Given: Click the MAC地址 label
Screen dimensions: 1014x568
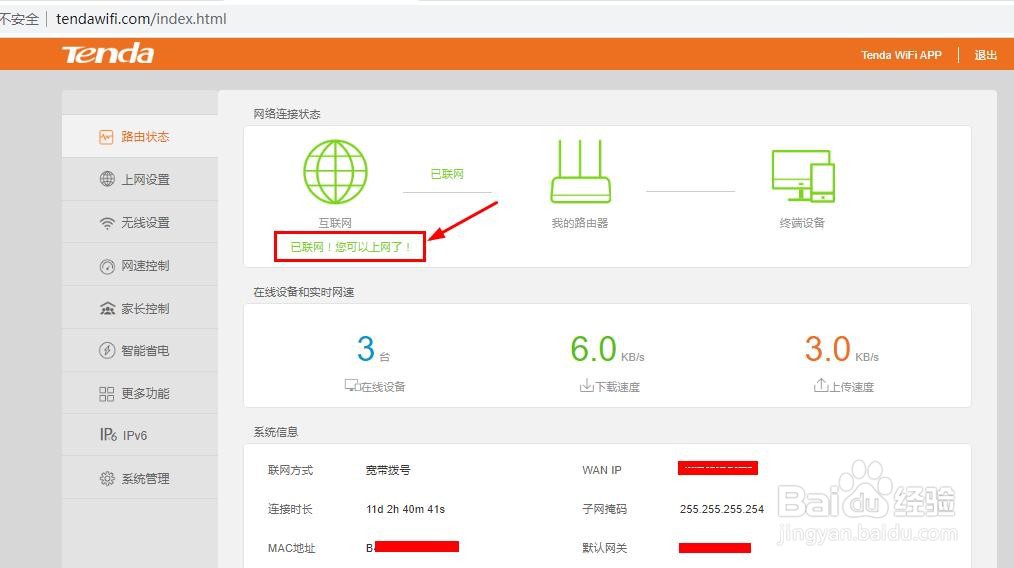Looking at the screenshot, I should click(292, 549).
